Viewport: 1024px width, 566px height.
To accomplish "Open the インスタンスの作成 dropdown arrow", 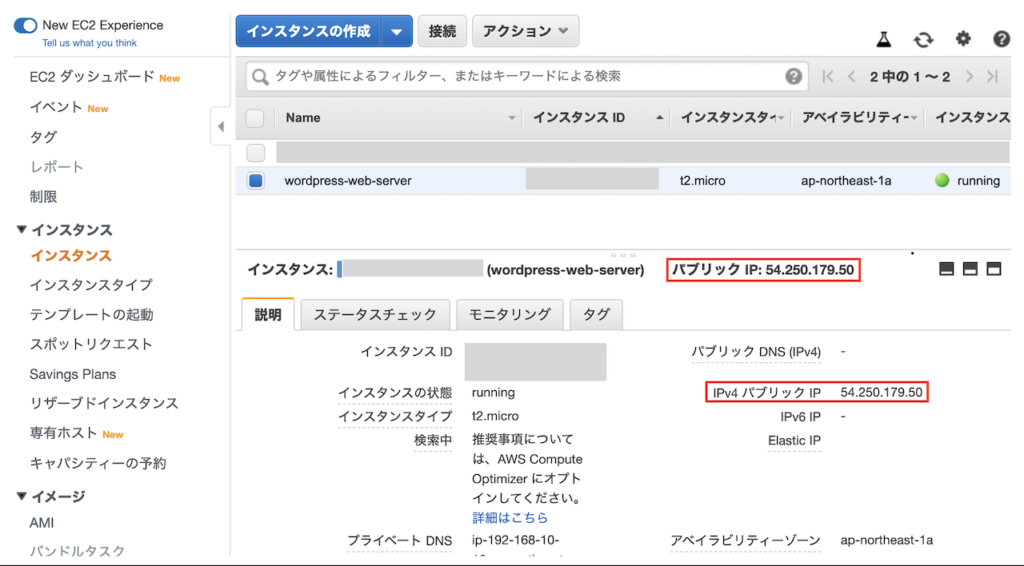I will (x=397, y=32).
